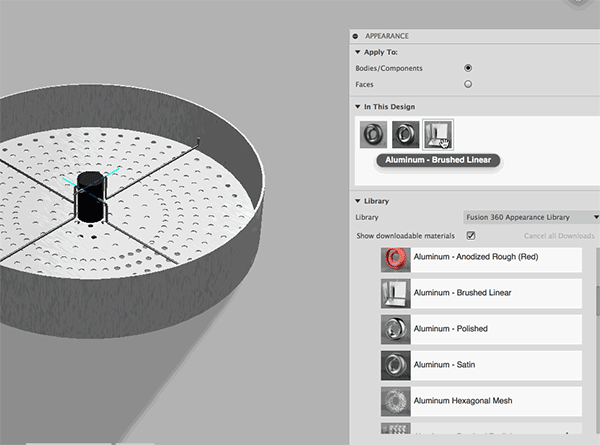
Task: Select the Faces radio button
Action: 468,84
